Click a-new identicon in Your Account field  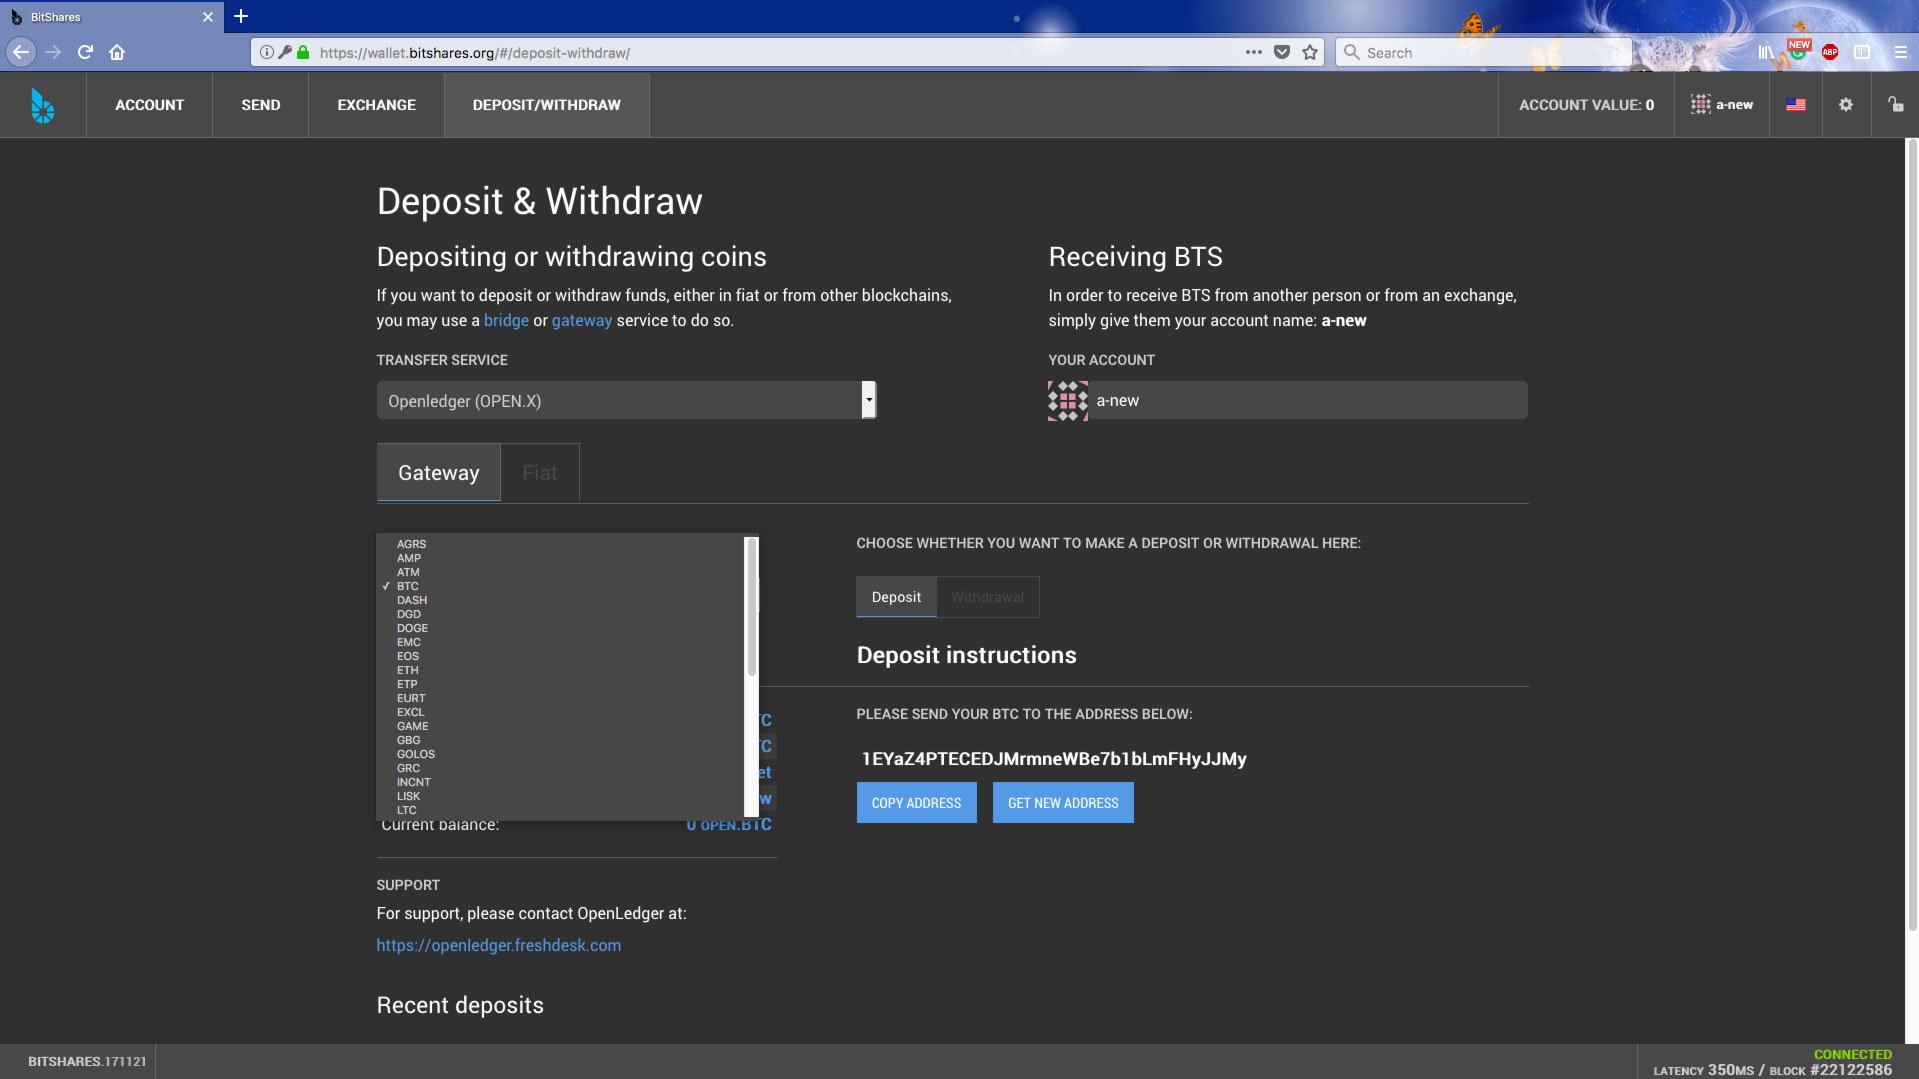pos(1068,400)
